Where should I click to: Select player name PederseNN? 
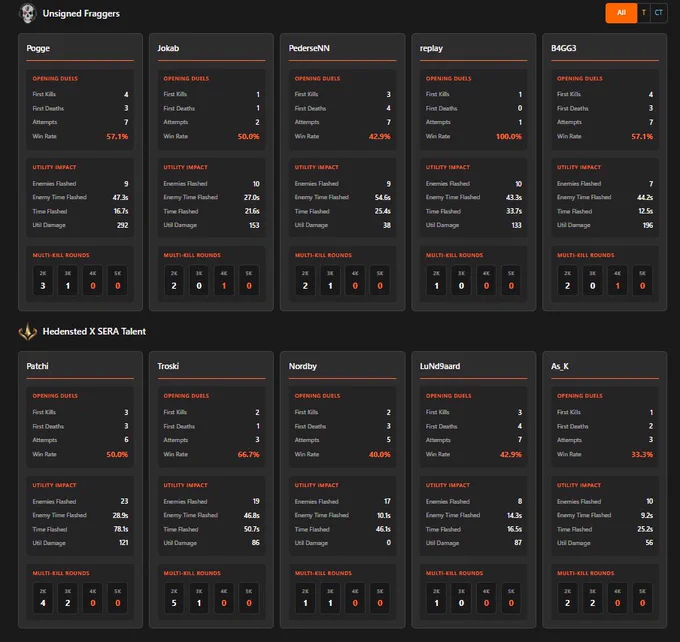309,48
